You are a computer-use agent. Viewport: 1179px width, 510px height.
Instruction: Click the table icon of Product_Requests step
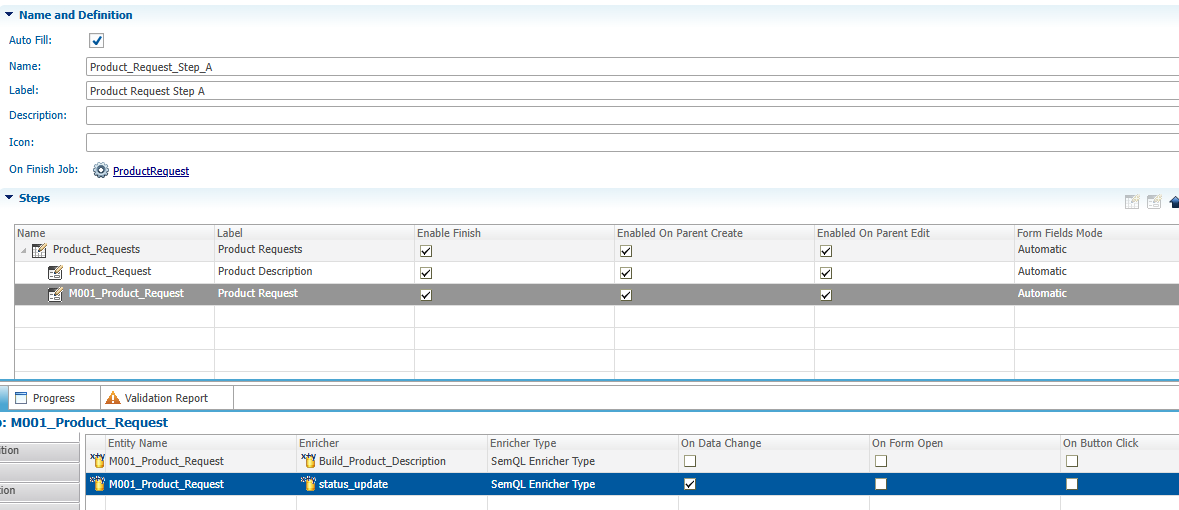40,250
